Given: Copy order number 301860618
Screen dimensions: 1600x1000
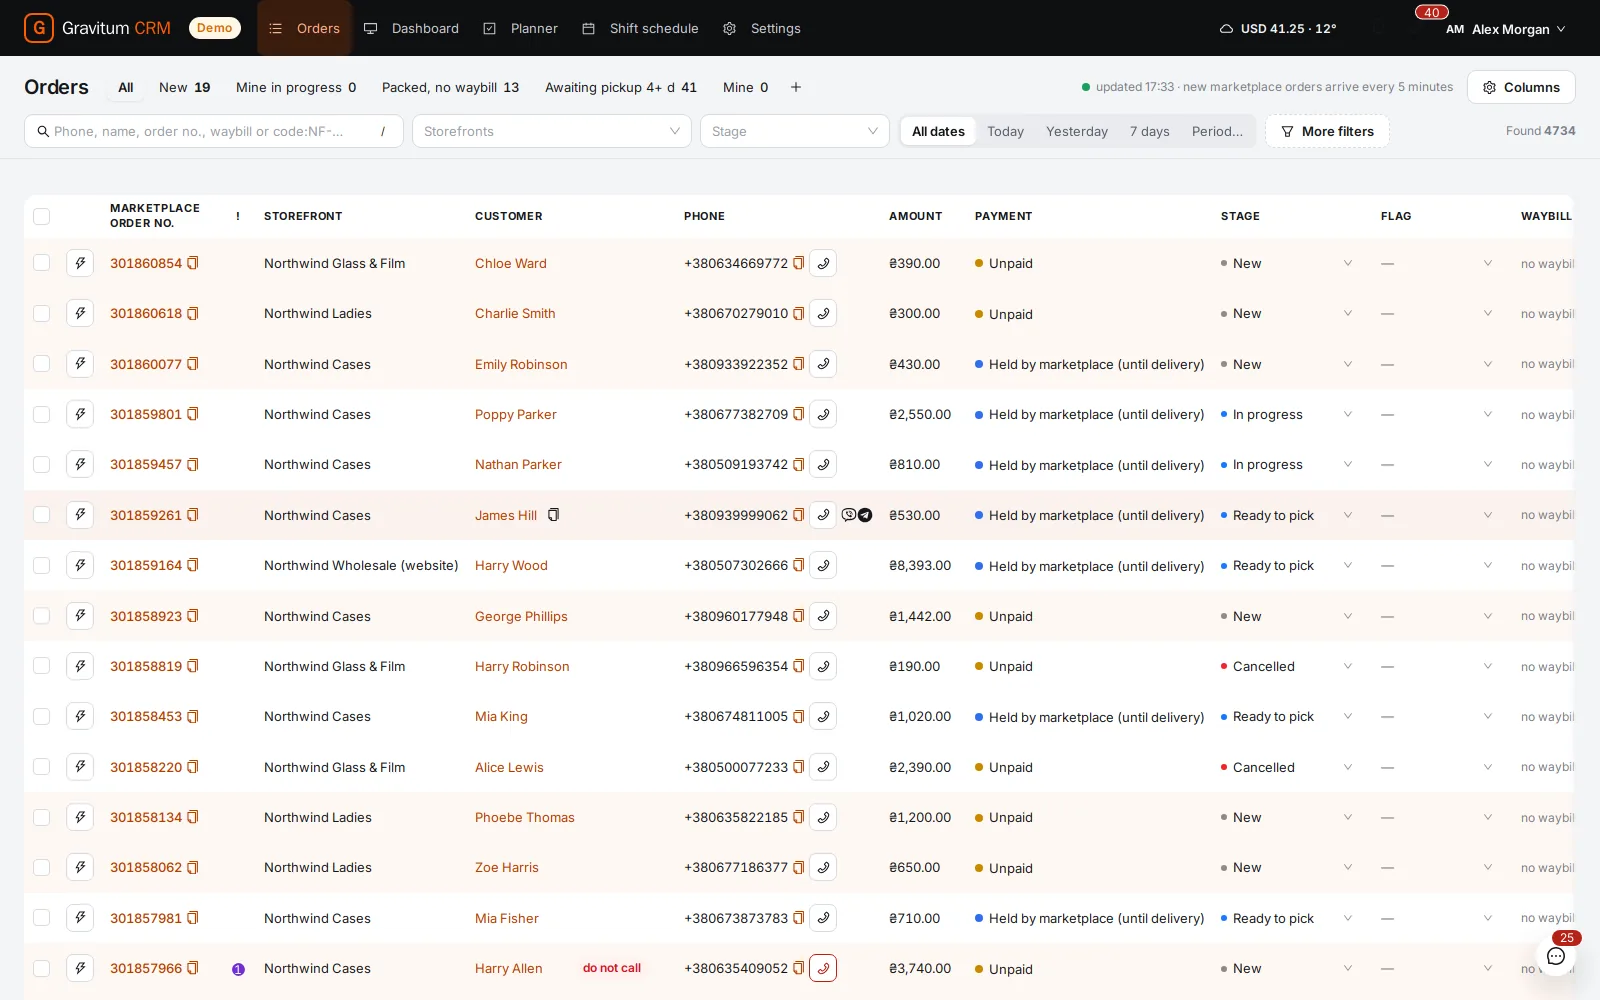Looking at the screenshot, I should (193, 313).
